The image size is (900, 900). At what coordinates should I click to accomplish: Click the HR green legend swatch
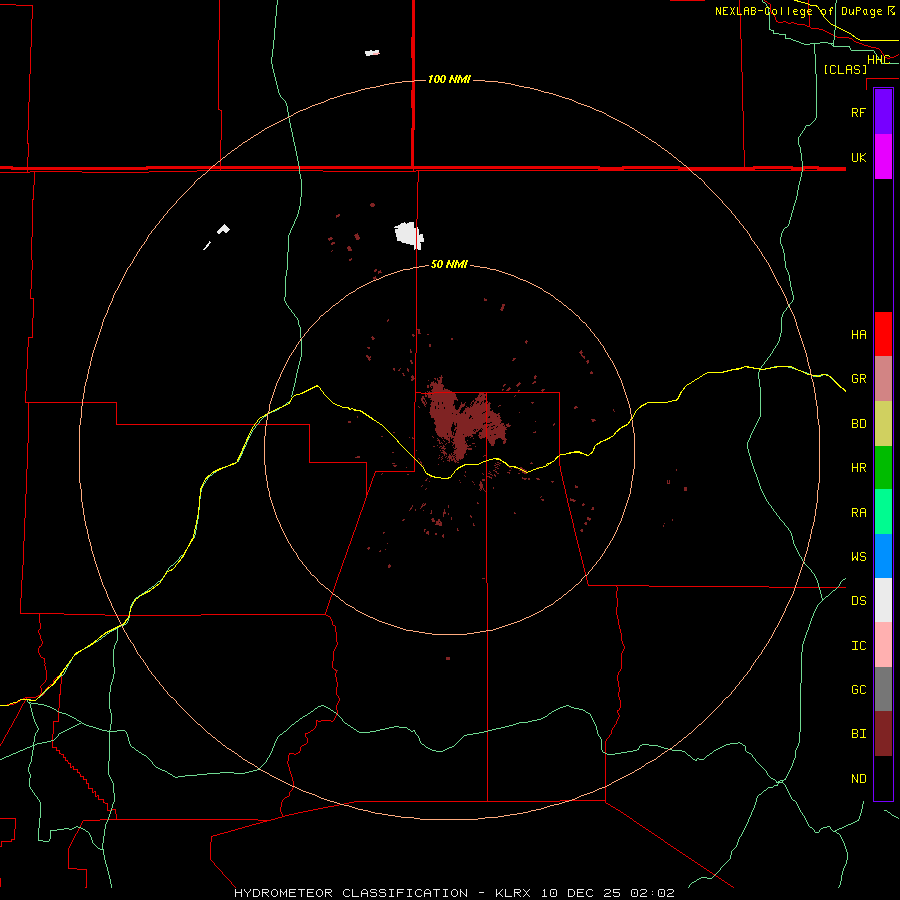(x=883, y=467)
